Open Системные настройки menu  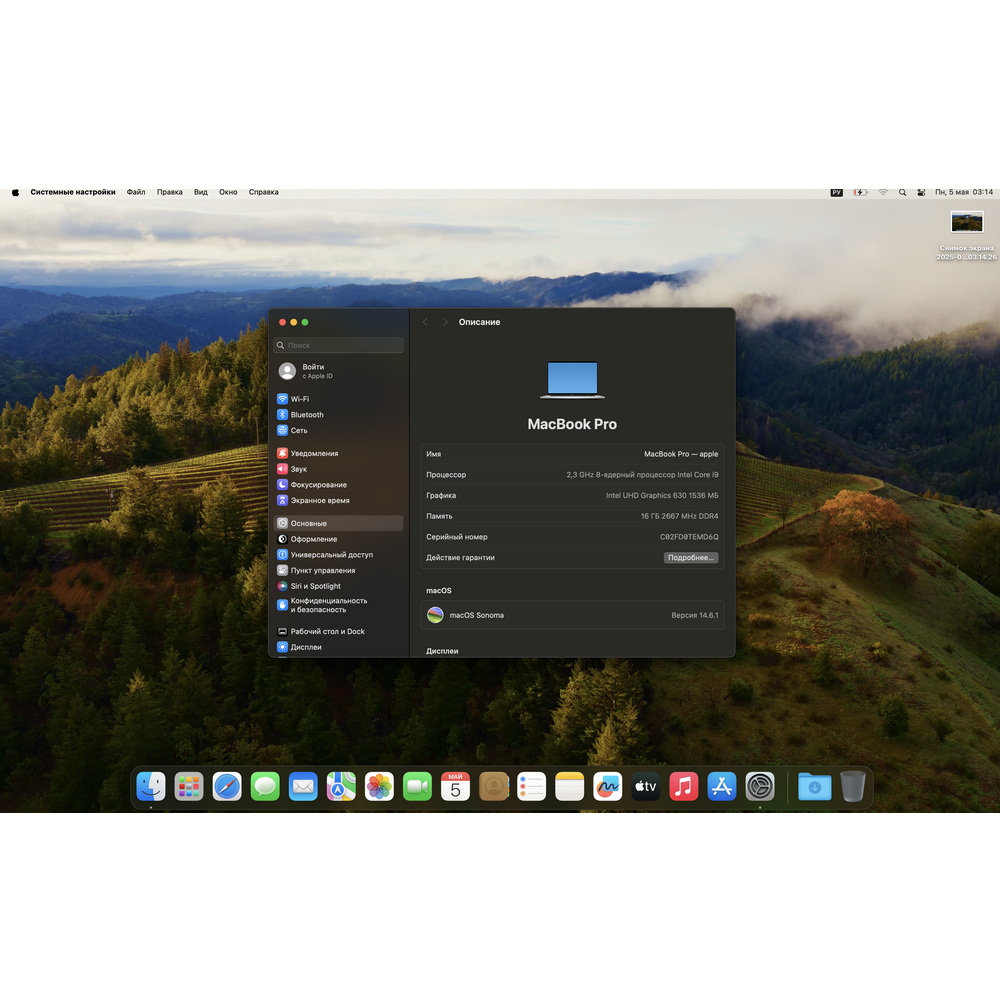[73, 192]
